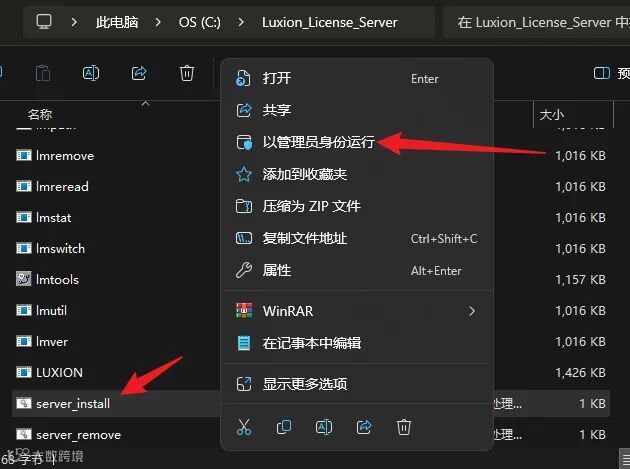Select 以管理员身份运行 to run as administrator
This screenshot has height=469, width=630.
(x=357, y=142)
